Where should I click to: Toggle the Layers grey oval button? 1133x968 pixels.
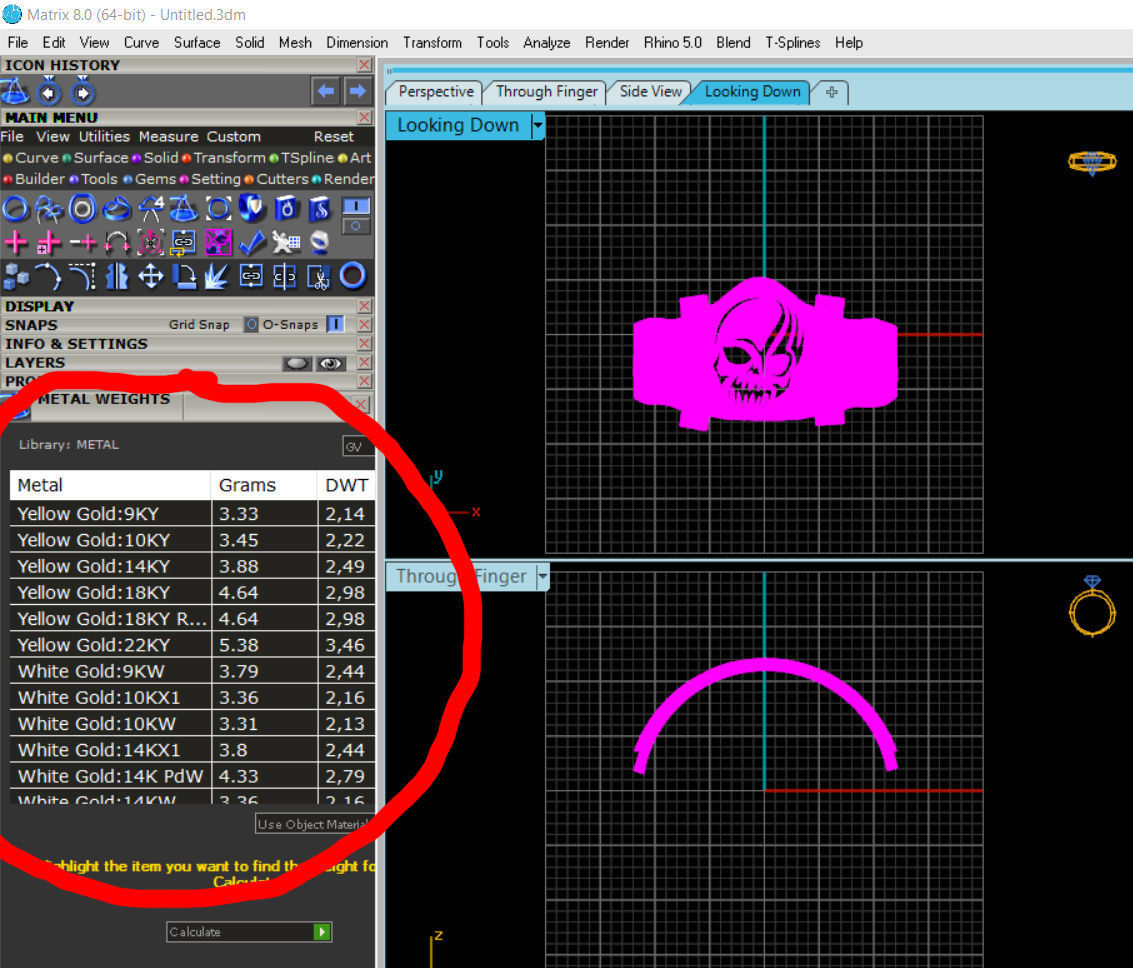(297, 363)
